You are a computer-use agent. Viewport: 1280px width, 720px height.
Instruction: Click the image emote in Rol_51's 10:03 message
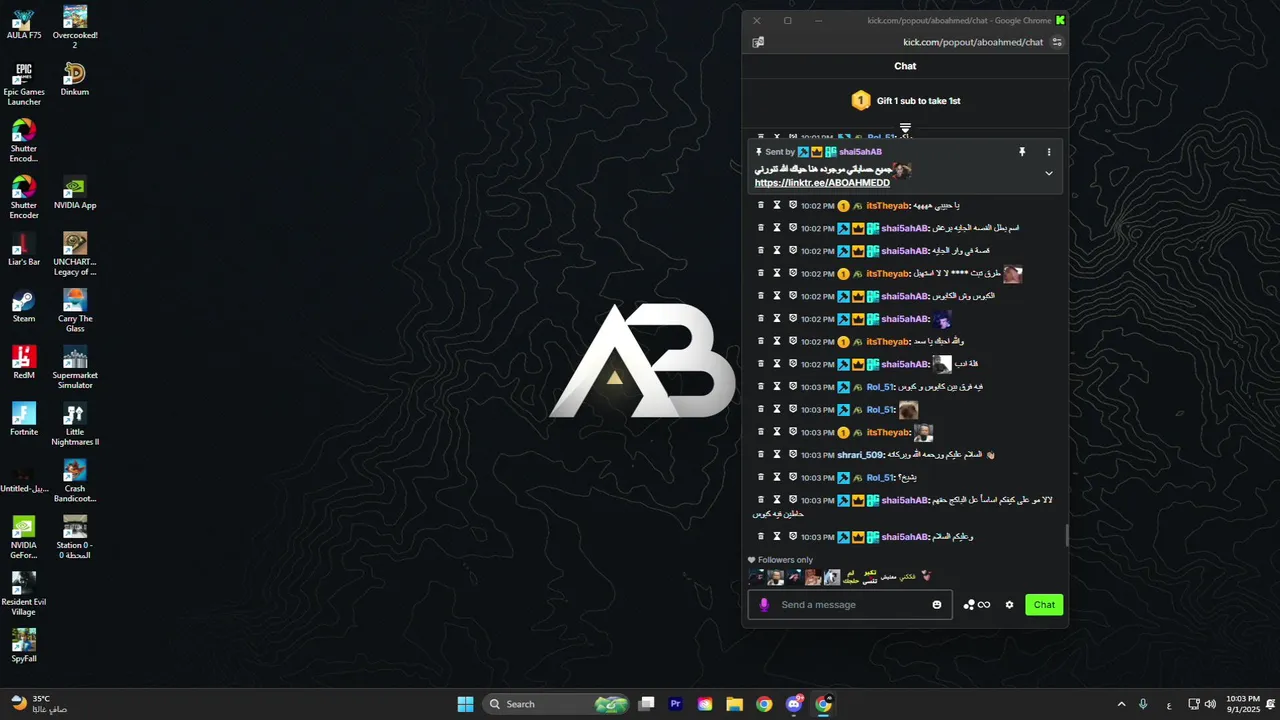[x=908, y=410]
